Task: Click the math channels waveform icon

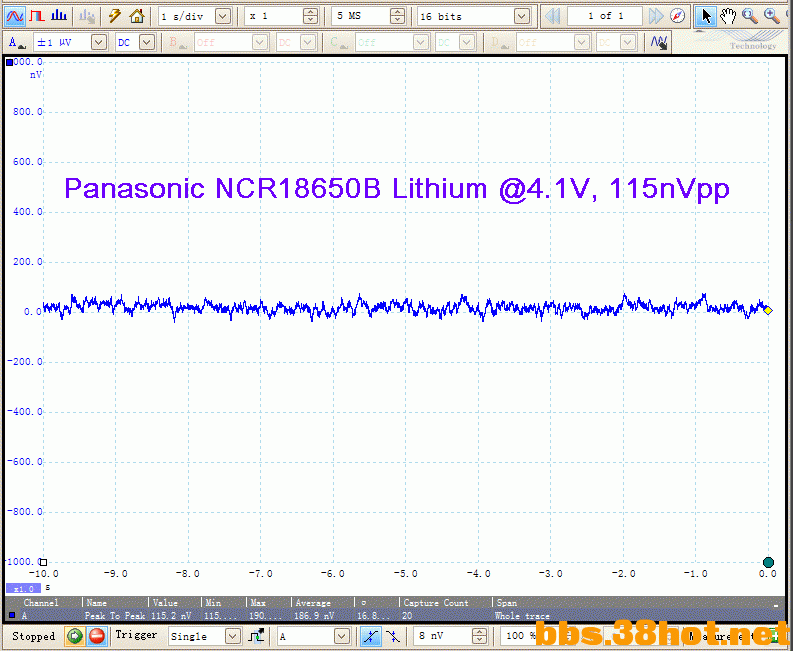Action: click(x=659, y=42)
